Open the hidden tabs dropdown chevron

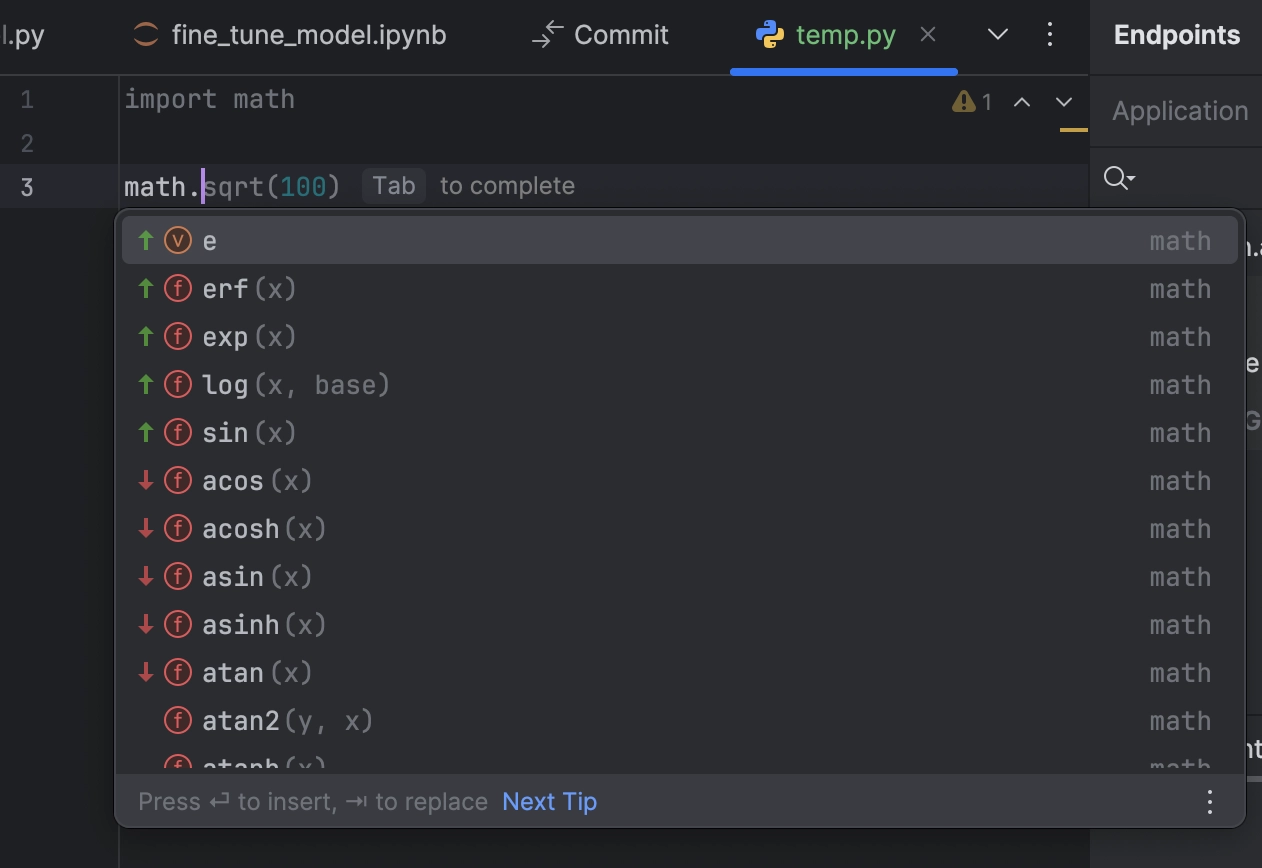point(997,33)
